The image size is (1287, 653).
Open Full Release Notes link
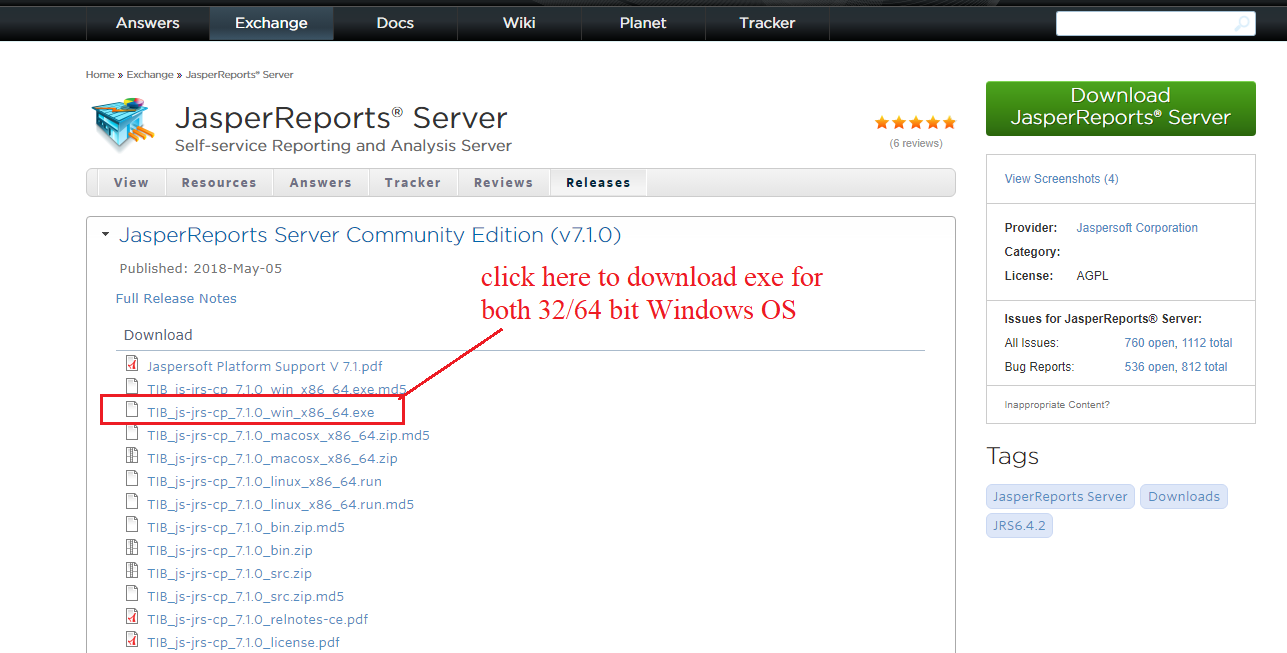(176, 298)
